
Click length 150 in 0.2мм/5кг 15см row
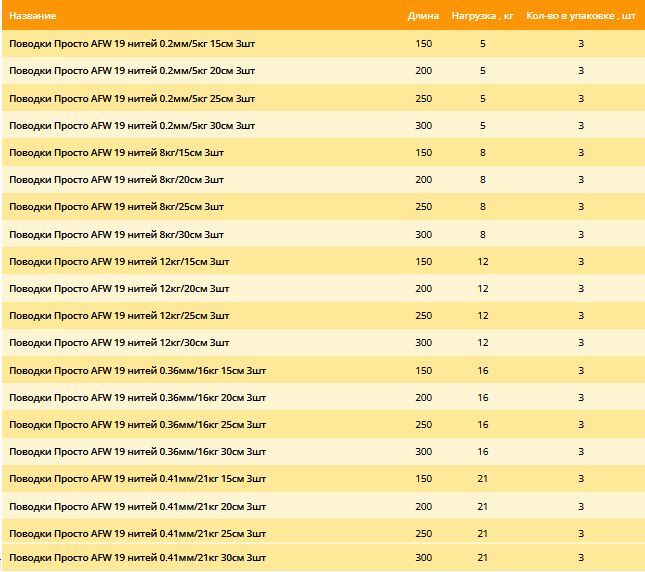[x=423, y=44]
